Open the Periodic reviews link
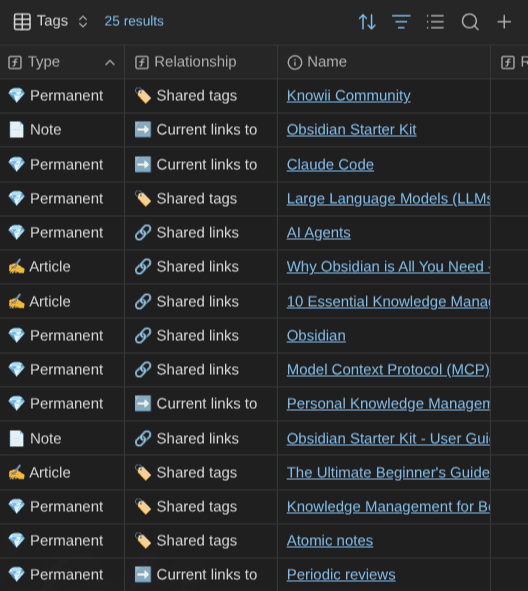 (x=341, y=574)
